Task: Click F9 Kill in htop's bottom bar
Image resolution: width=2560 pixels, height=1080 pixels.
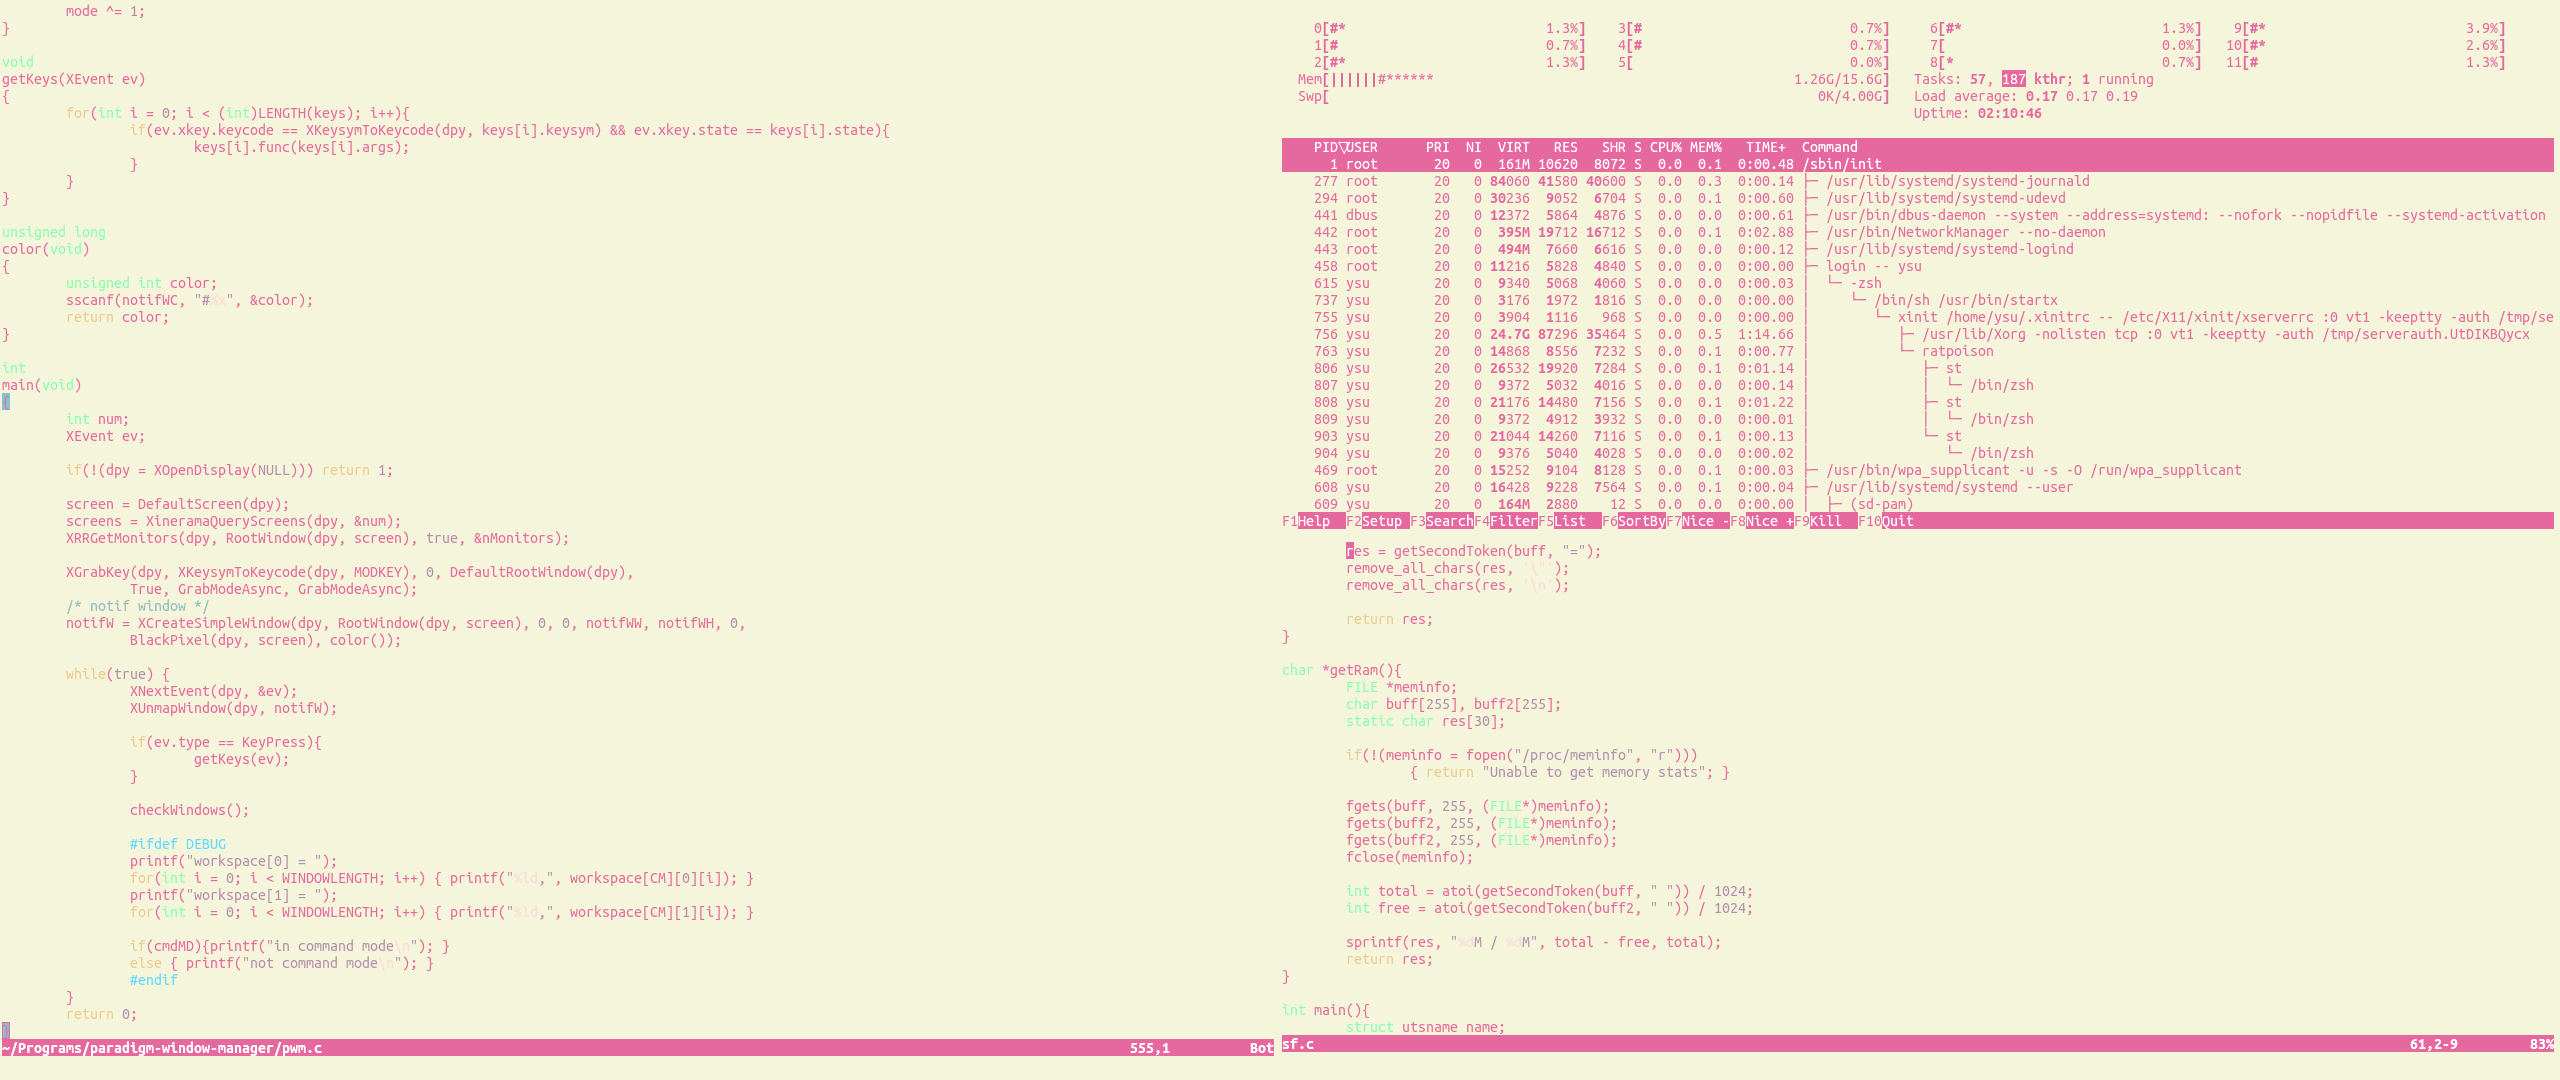Action: (x=1825, y=521)
